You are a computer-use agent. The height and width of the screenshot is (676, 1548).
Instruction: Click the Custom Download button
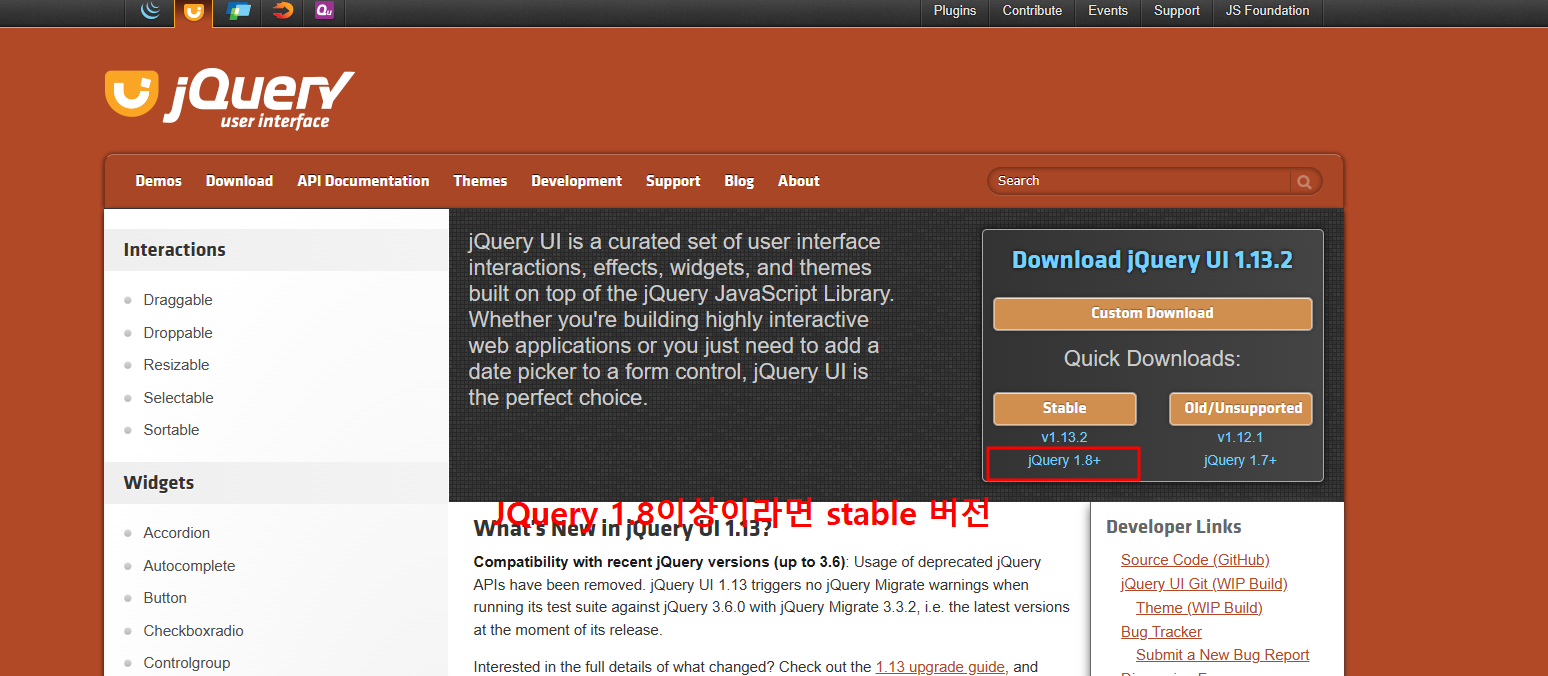click(1152, 313)
